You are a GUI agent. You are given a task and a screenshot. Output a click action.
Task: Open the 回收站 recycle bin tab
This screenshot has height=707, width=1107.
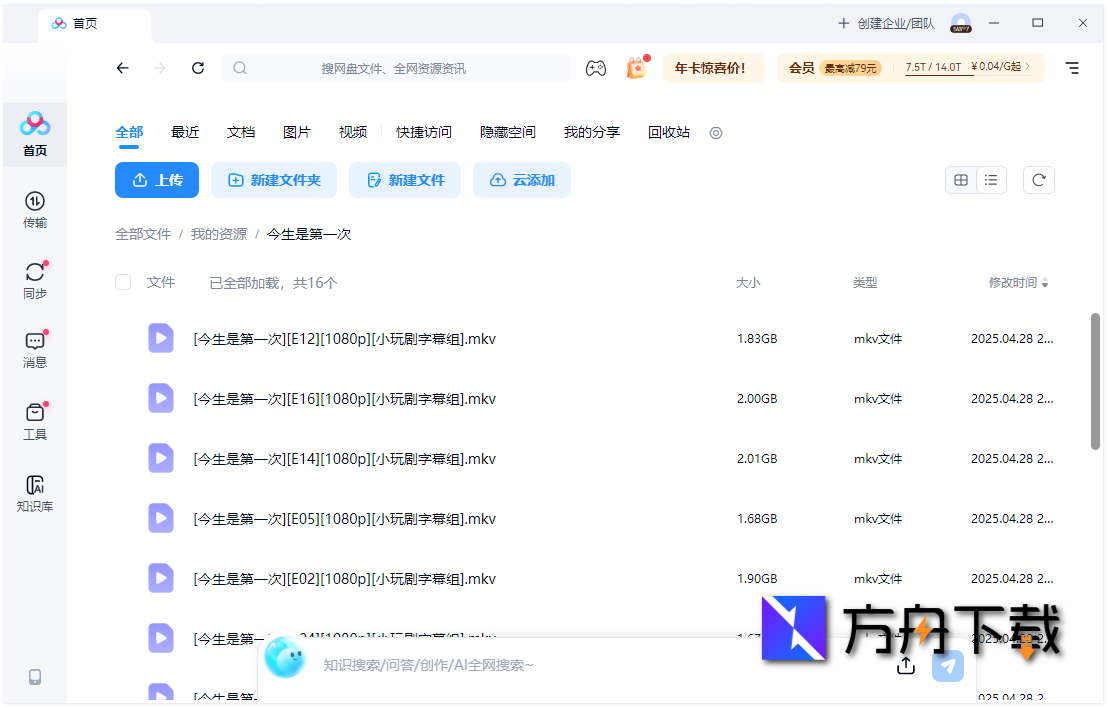coord(667,132)
